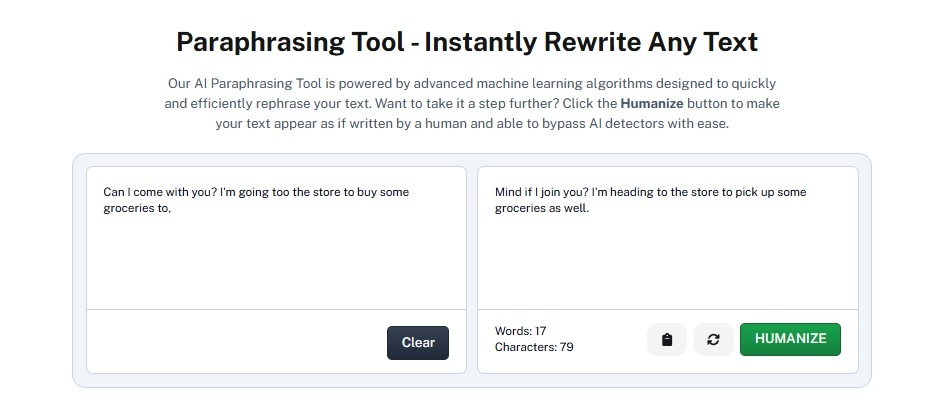The image size is (937, 418).
Task: Regenerate the paraphrase using the refresh icon
Action: 714,340
